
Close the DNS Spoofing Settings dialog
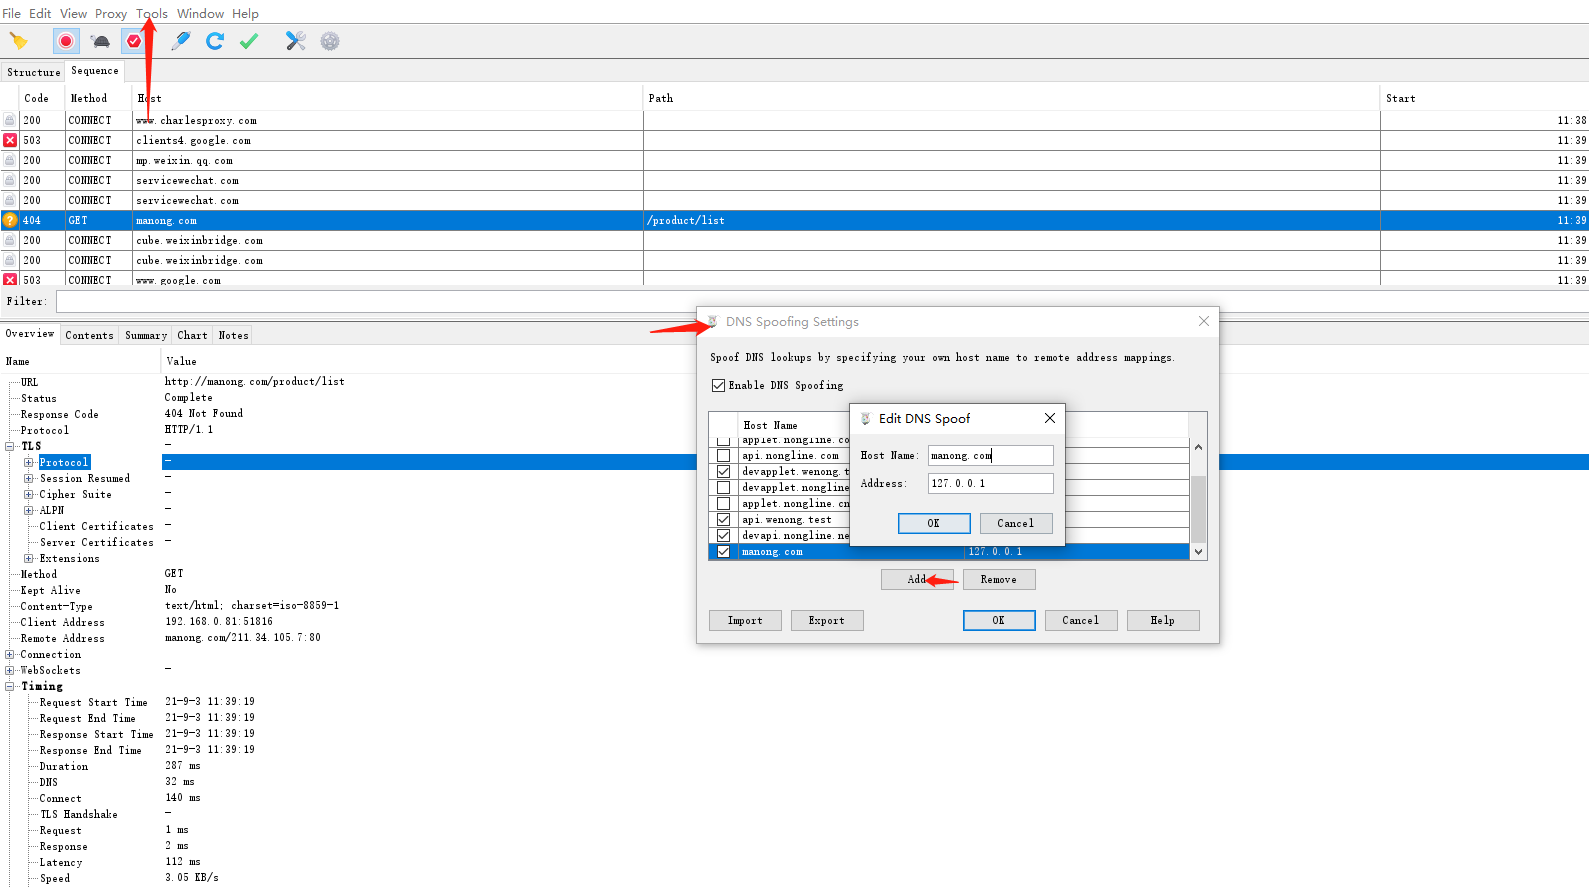point(1204,321)
